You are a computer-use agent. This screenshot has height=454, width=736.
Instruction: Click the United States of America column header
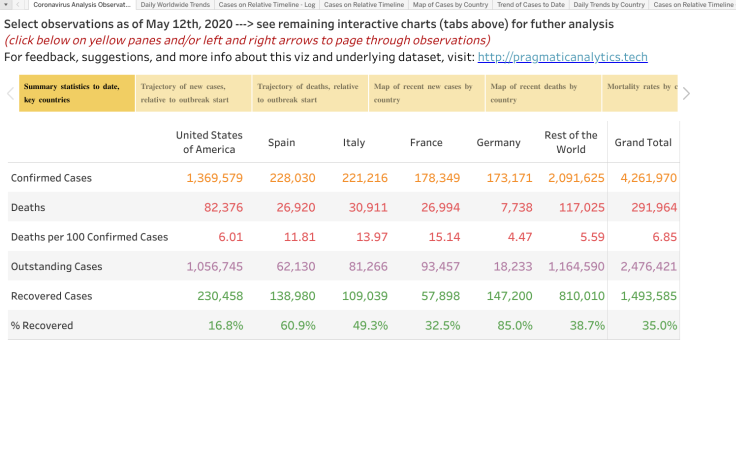point(209,142)
